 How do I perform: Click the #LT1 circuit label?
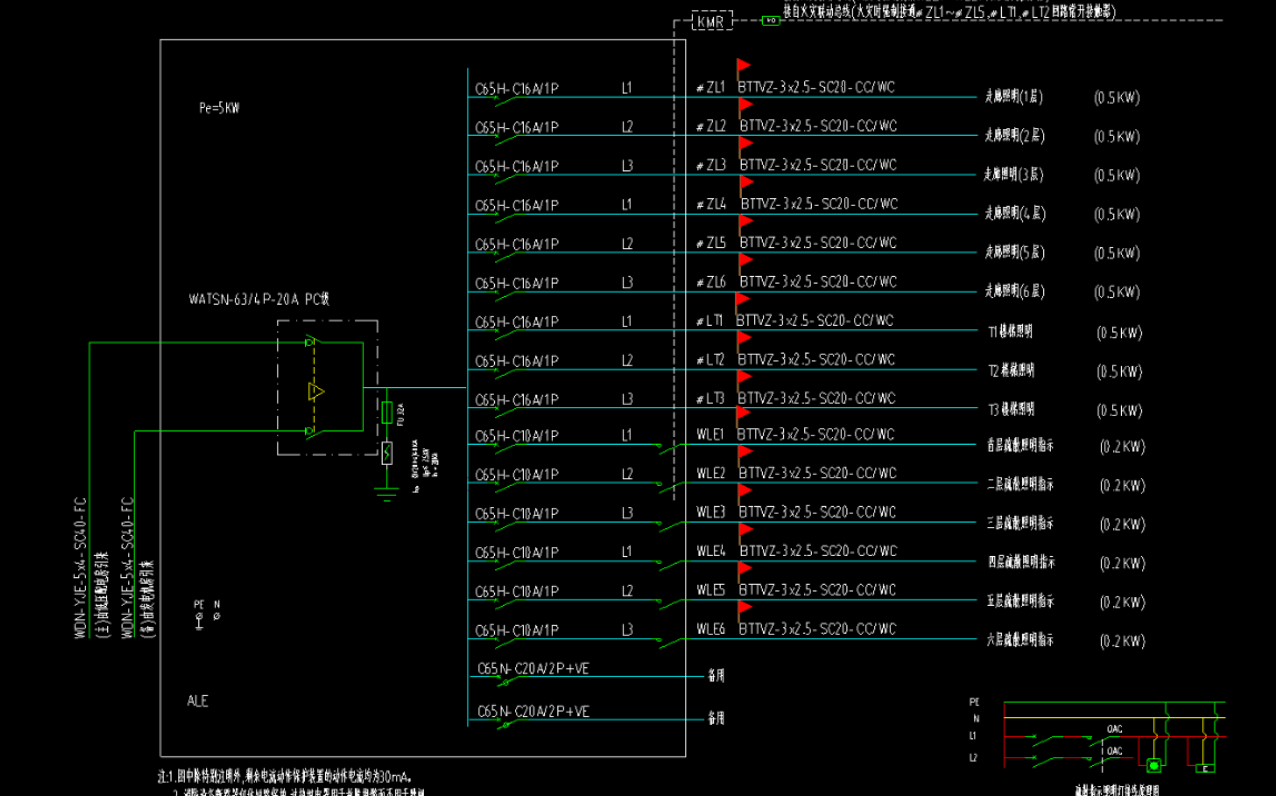click(710, 321)
